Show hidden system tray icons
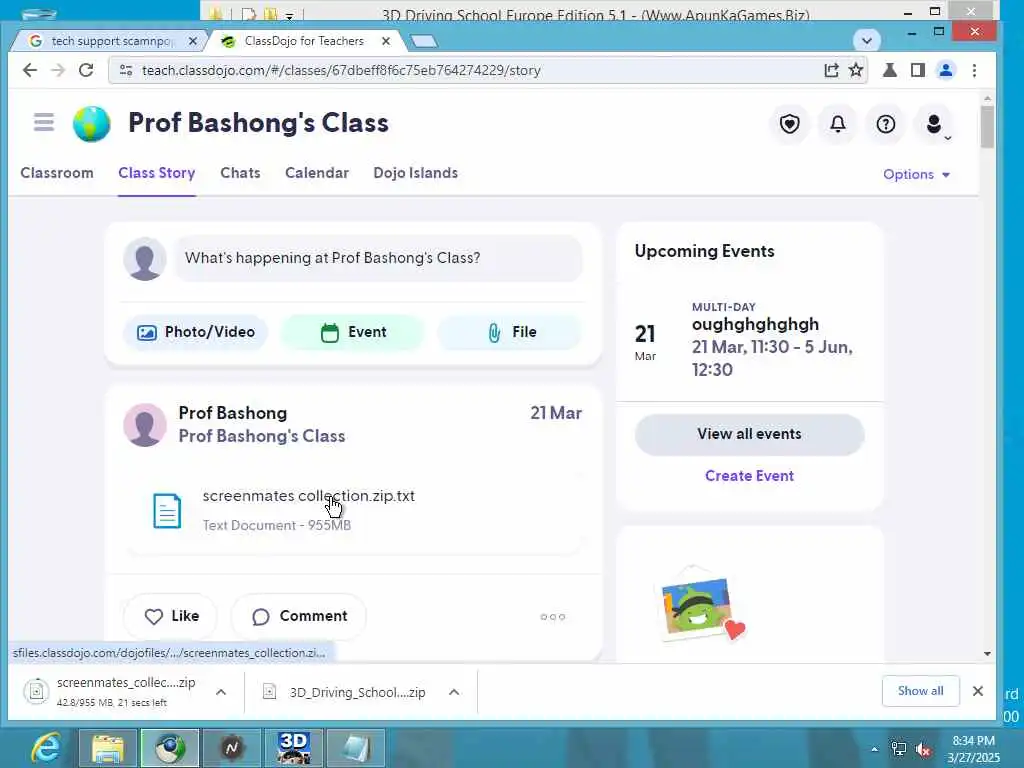1024x768 pixels. 874,749
